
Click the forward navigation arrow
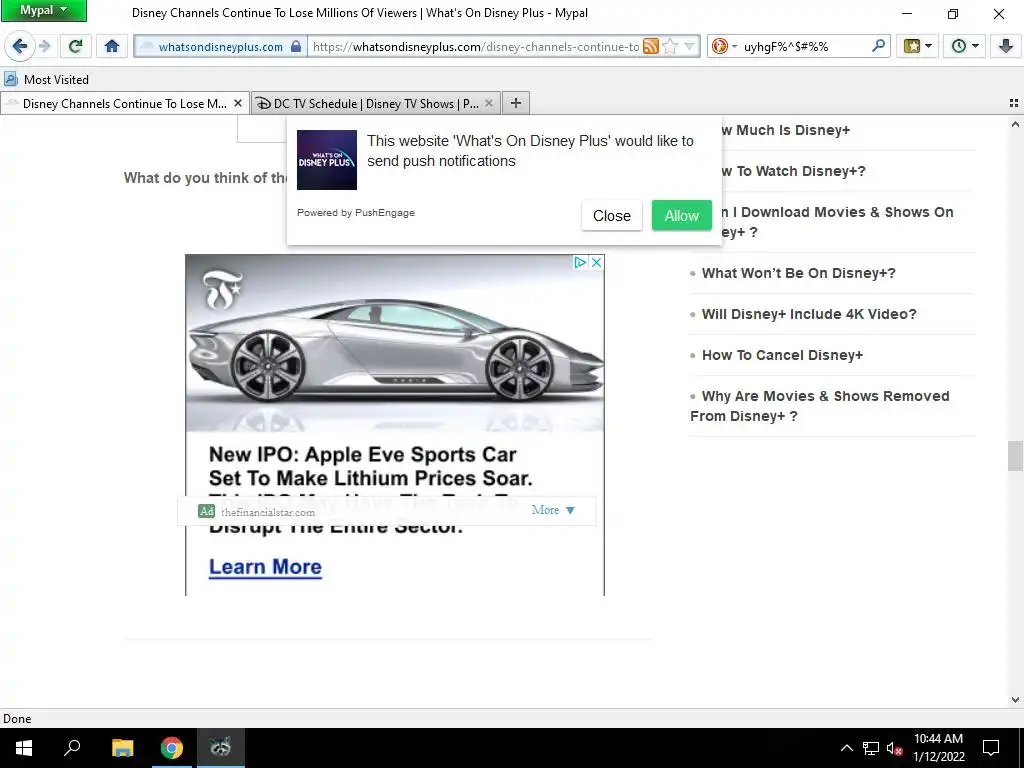click(x=44, y=46)
